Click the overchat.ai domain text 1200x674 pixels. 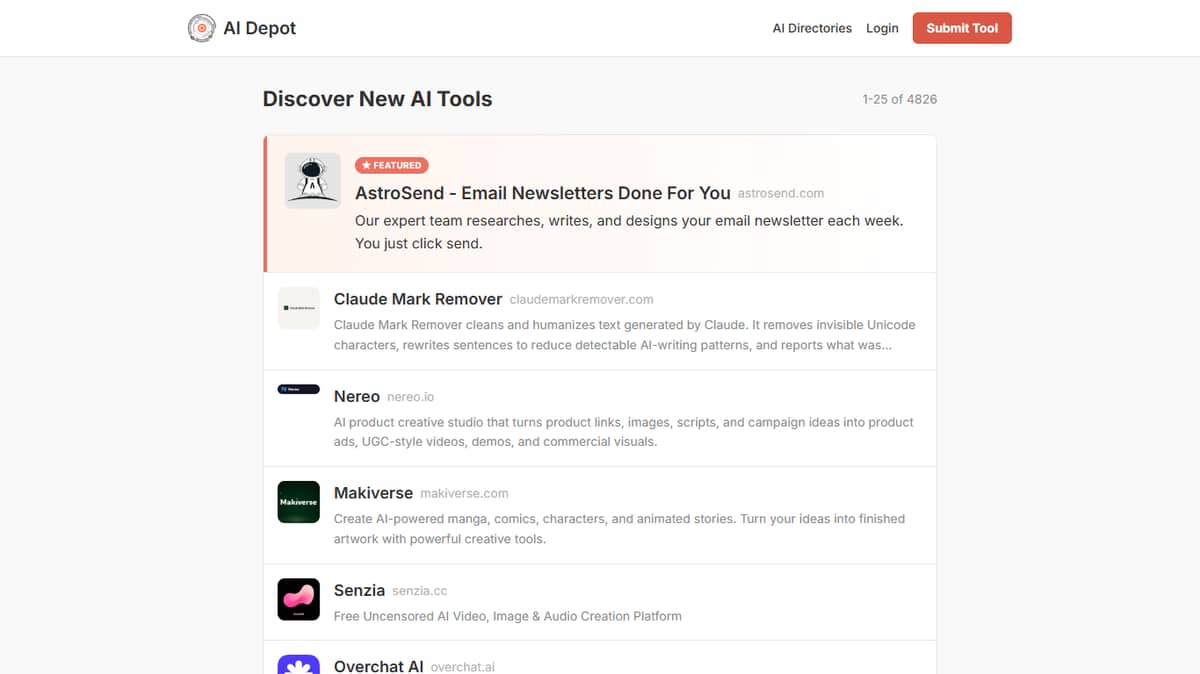(463, 667)
